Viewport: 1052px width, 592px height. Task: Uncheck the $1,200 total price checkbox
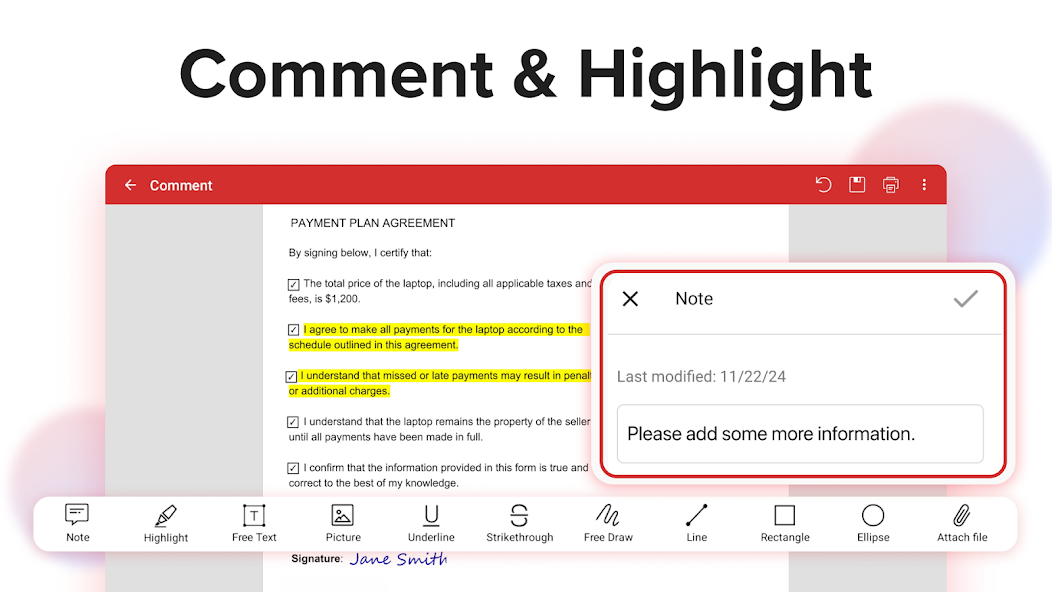293,283
